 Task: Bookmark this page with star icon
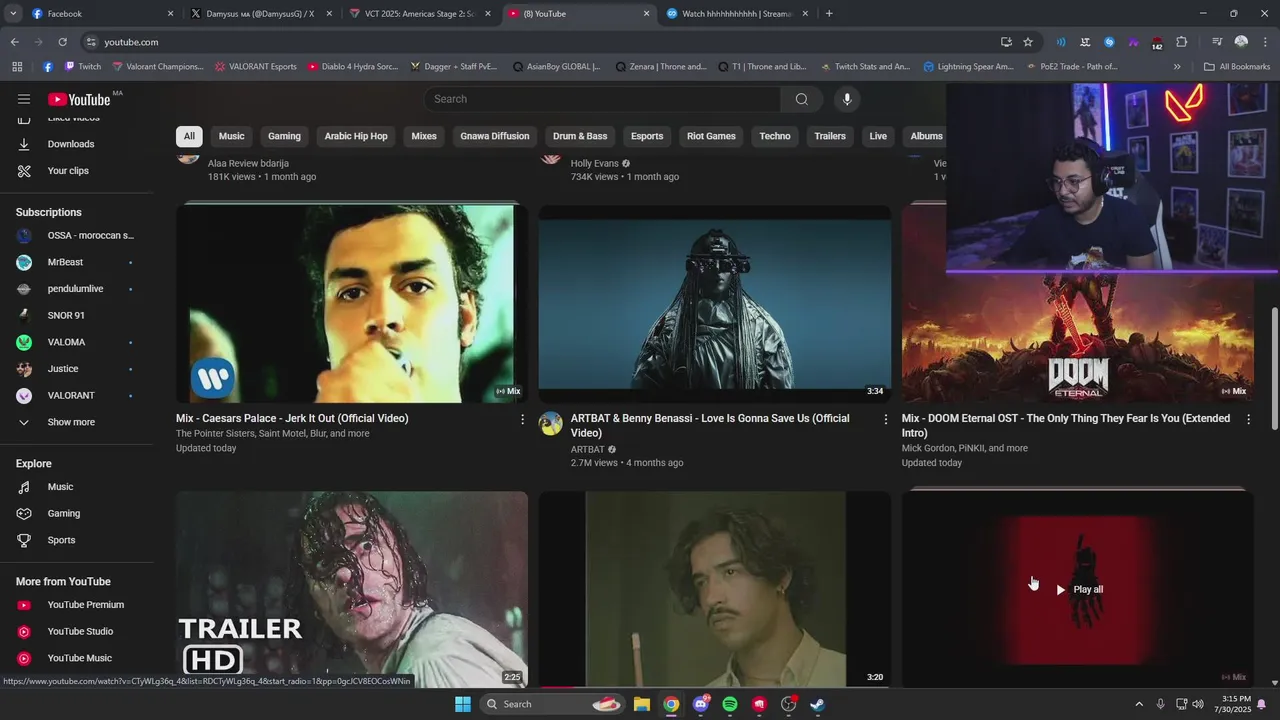click(1028, 42)
